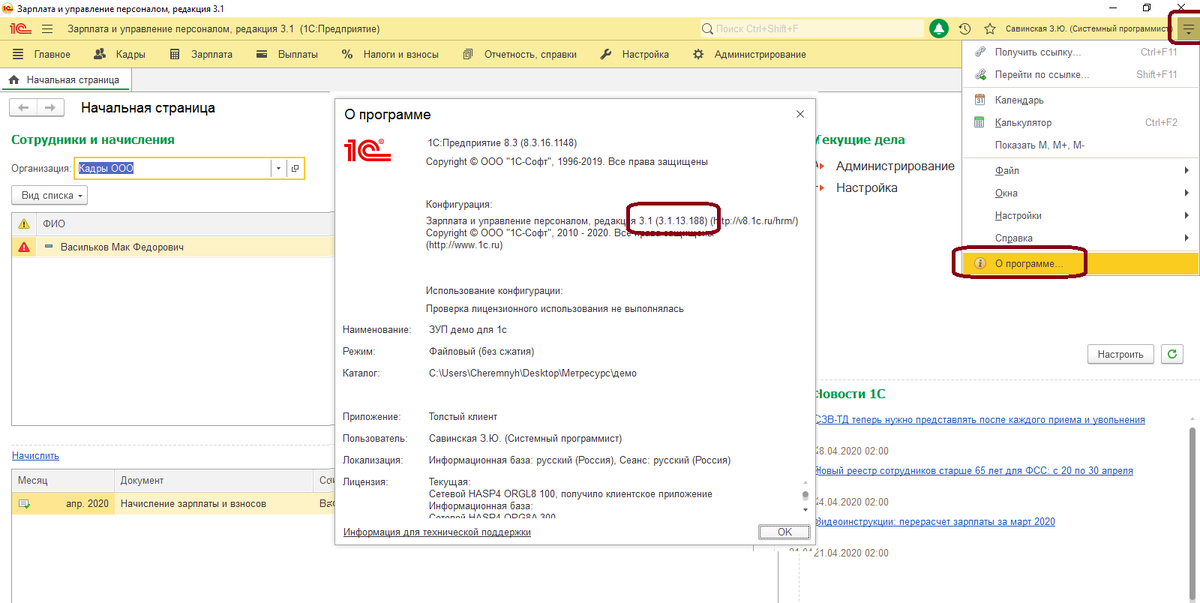Image resolution: width=1200 pixels, height=603 pixels.
Task: Go back with left arrow navigation button
Action: click(x=24, y=108)
